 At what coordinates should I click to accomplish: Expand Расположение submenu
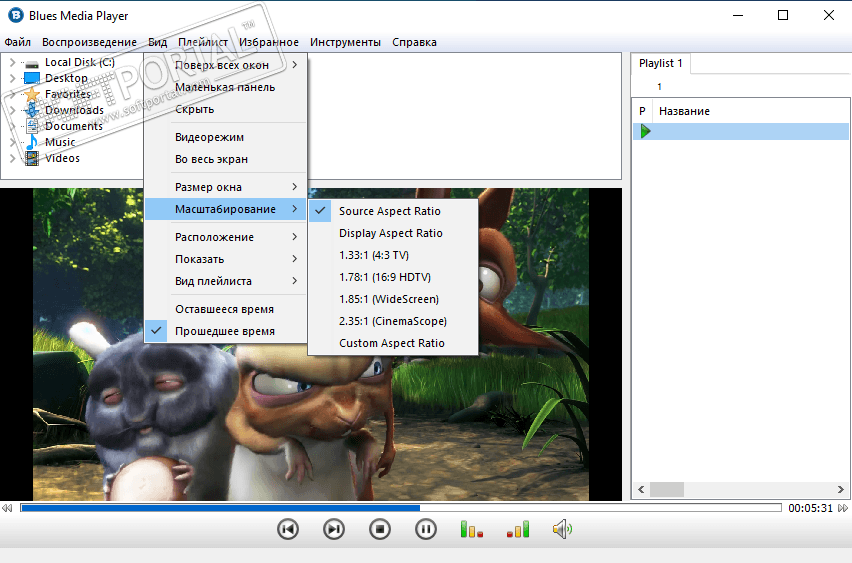click(x=225, y=237)
